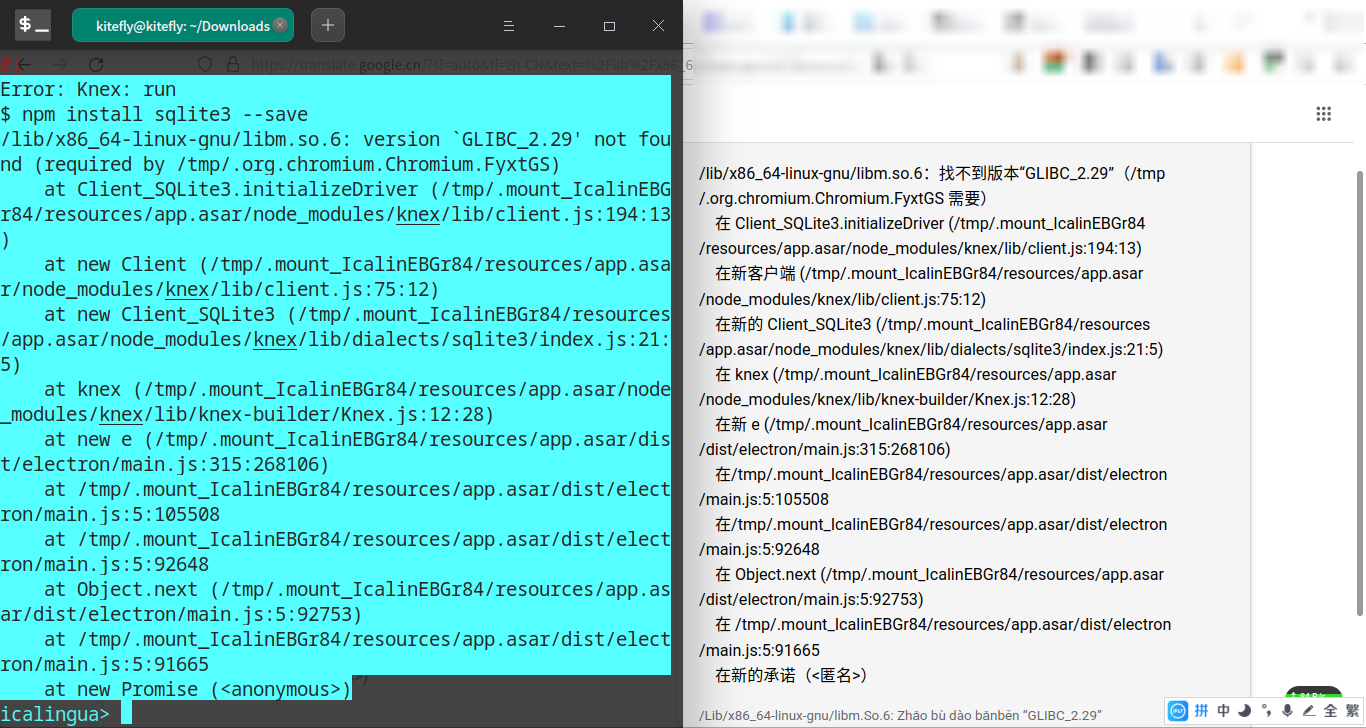Toggle Chinese punctuation icon
The height and width of the screenshot is (728, 1366).
tap(1266, 711)
